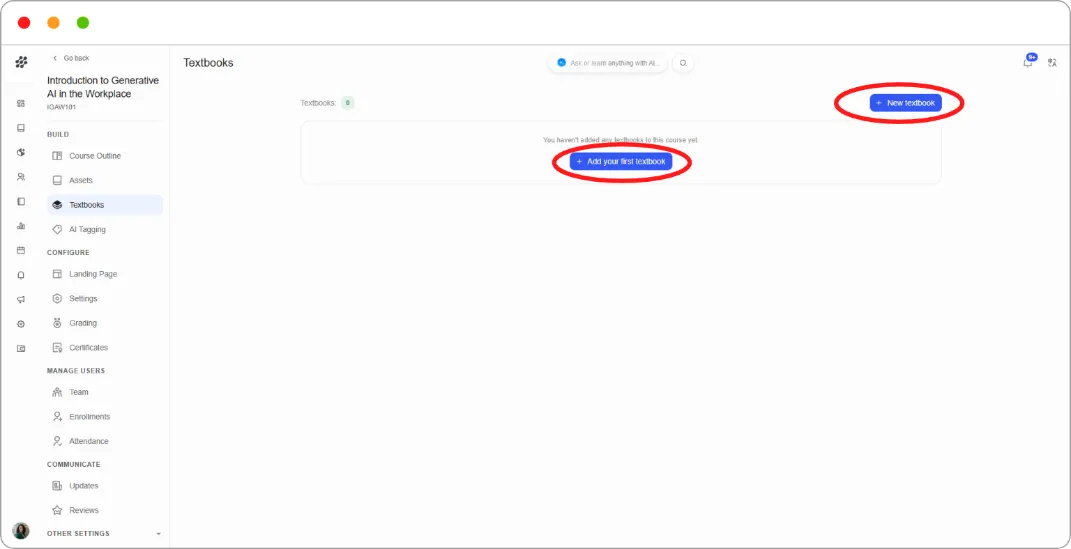Click the BUILD section header
This screenshot has height=549, width=1071.
click(x=58, y=135)
